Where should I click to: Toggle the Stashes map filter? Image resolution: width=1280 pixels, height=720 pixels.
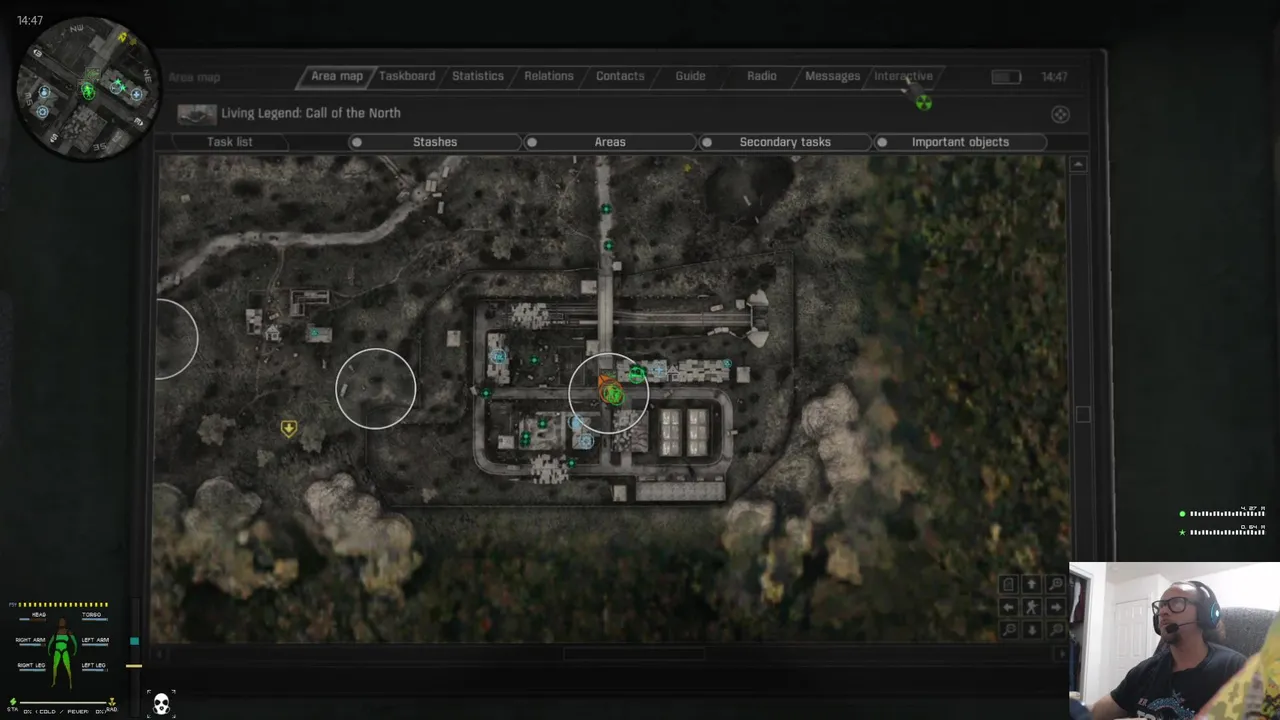click(x=435, y=142)
